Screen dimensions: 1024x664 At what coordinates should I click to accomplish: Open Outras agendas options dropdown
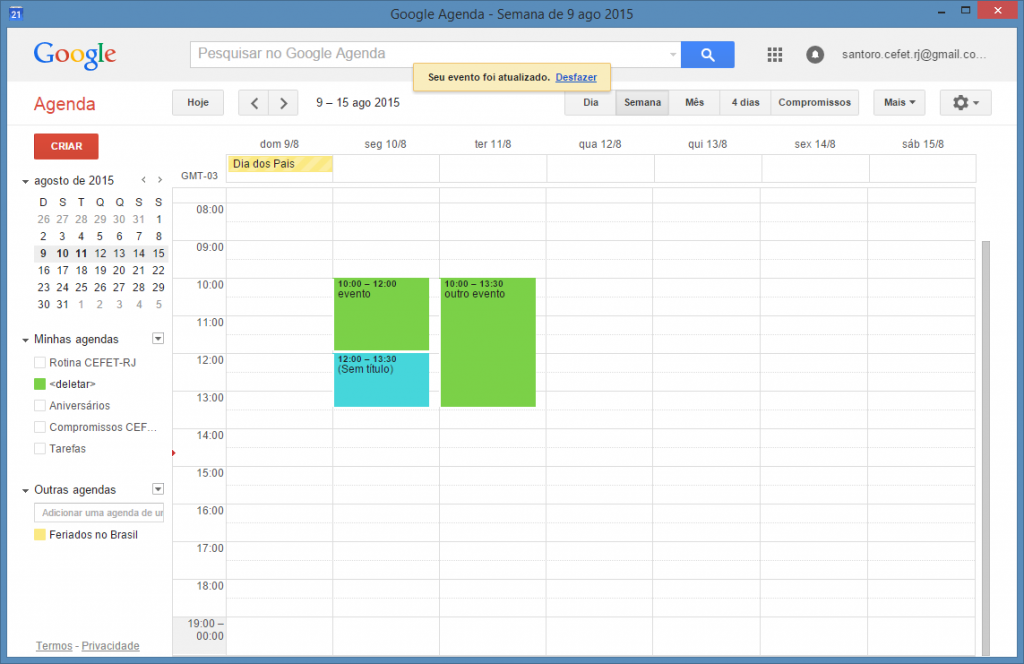(158, 489)
